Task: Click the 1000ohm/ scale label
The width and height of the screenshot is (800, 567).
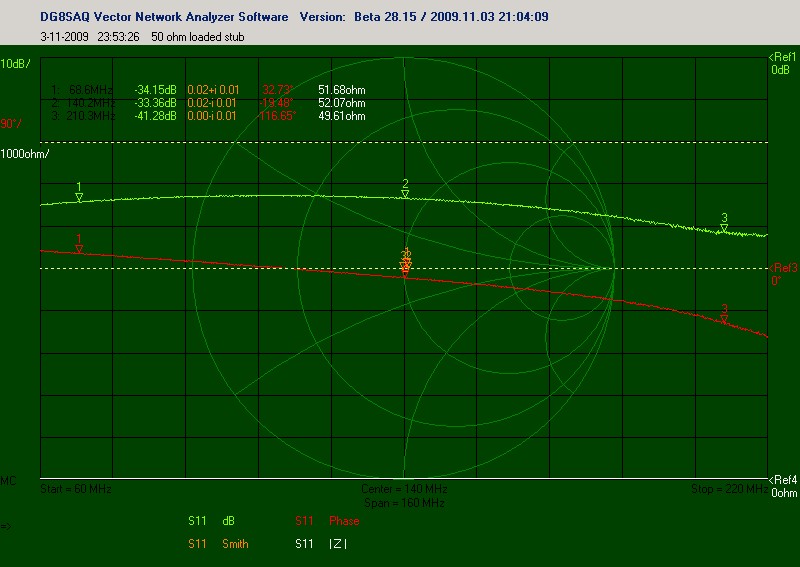Action: pos(24,154)
